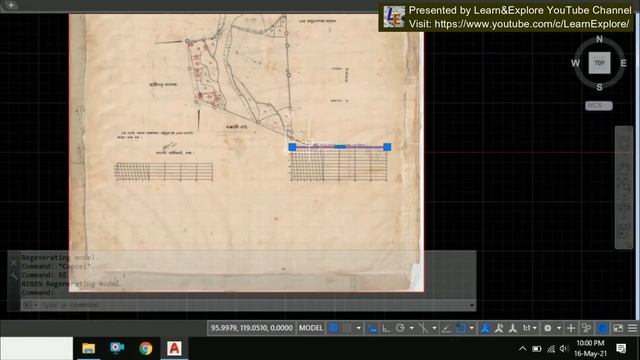Click clean screen icon in status bar
The height and width of the screenshot is (360, 640).
pyautogui.click(x=618, y=328)
